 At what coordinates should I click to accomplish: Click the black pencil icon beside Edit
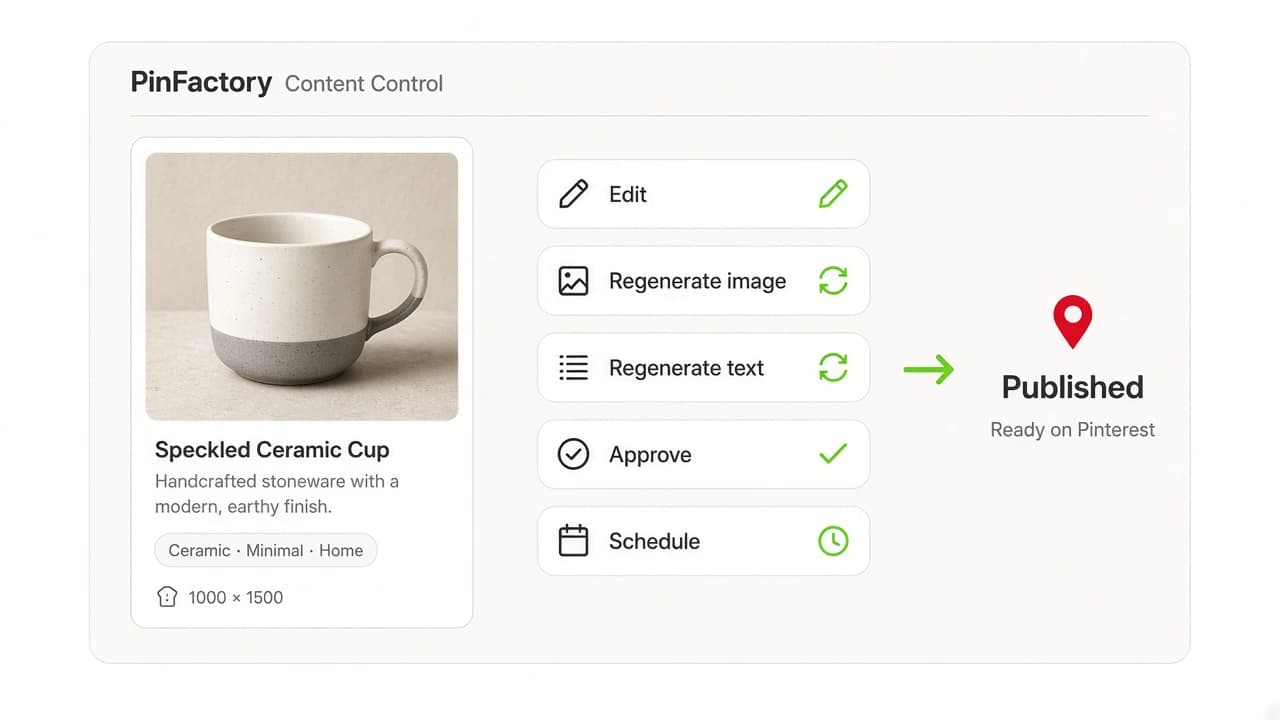click(573, 194)
